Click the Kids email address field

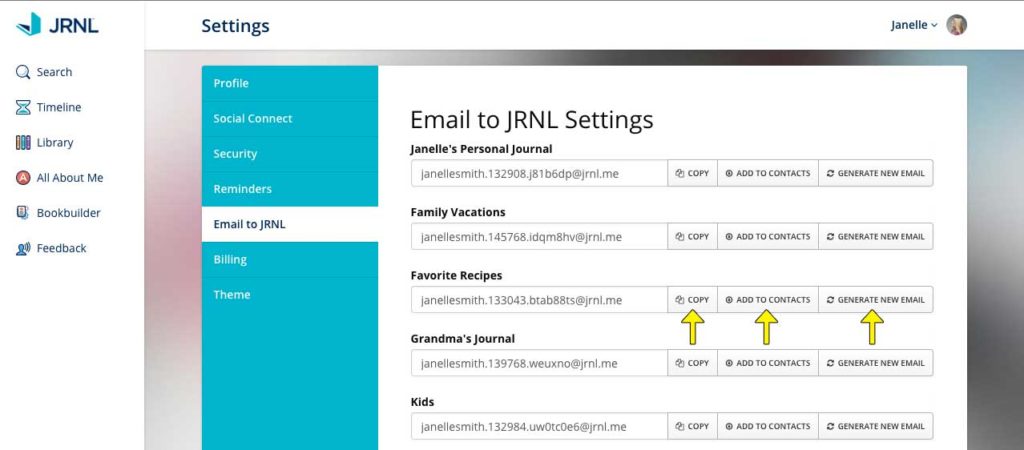click(539, 426)
